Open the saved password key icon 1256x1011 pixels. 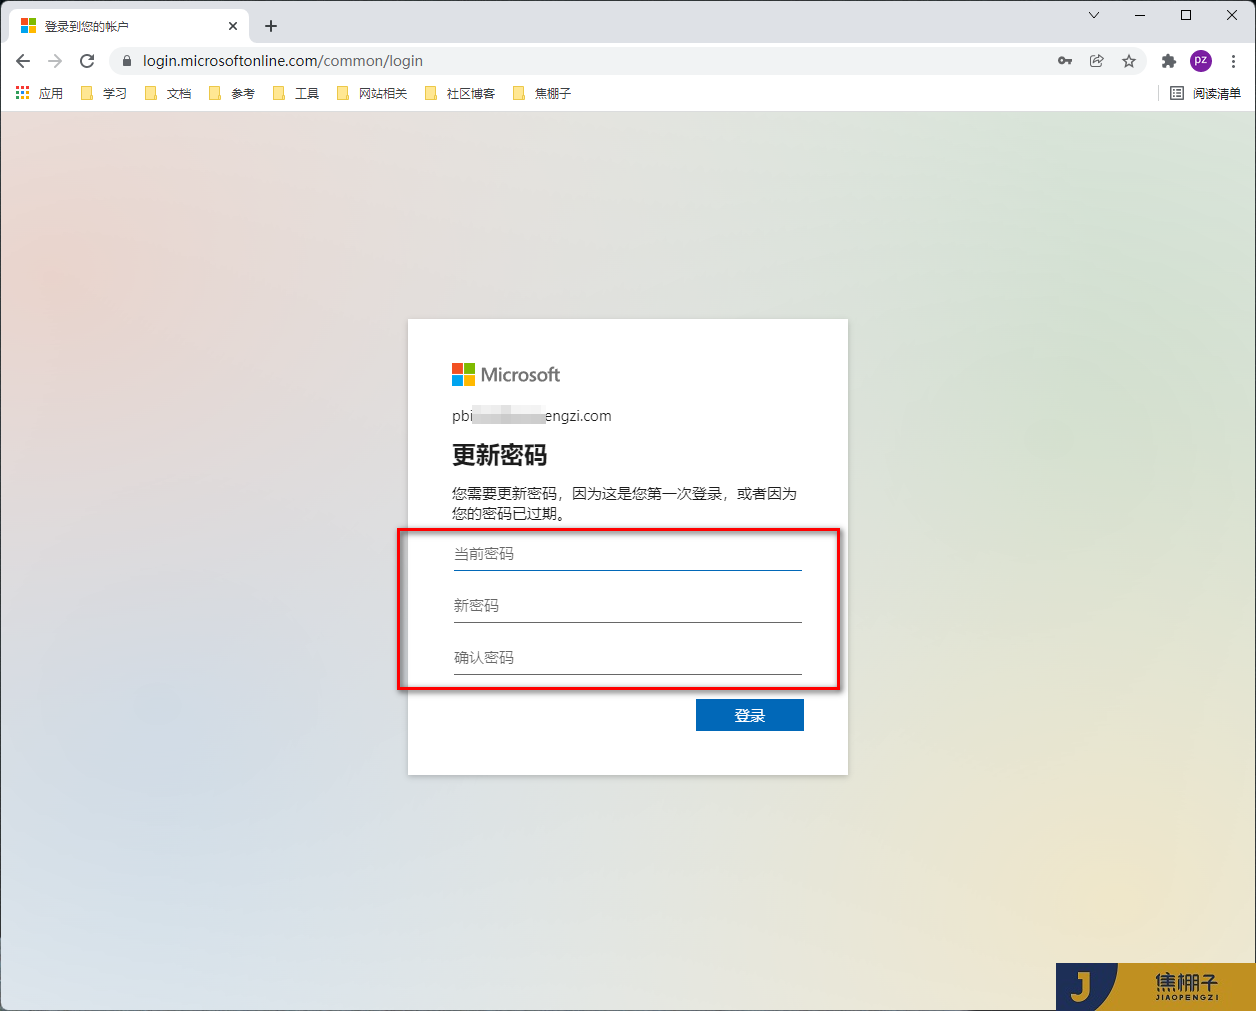pyautogui.click(x=1065, y=61)
